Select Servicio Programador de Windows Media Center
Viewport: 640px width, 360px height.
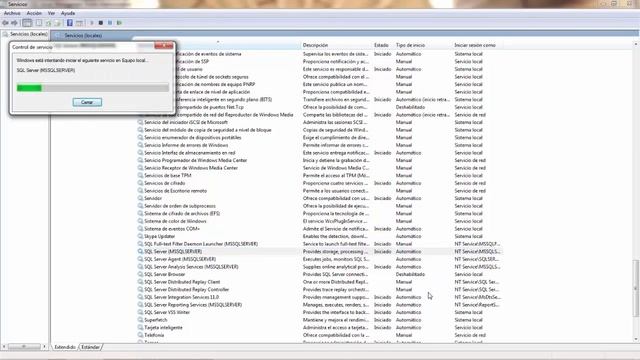click(x=196, y=160)
